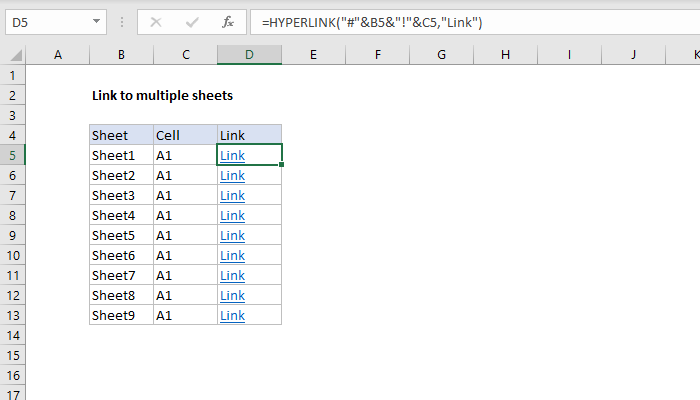Click the Select All corner triangle

pyautogui.click(x=12, y=56)
